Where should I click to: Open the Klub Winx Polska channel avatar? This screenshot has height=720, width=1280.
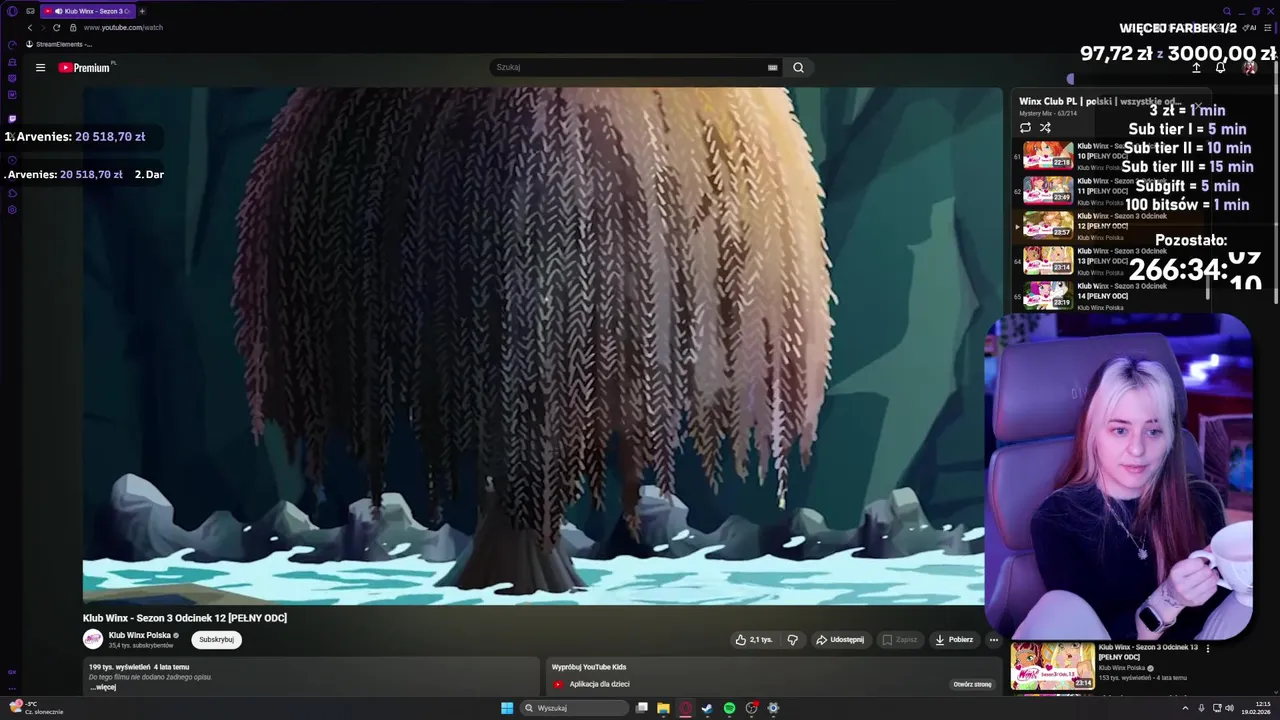click(x=93, y=639)
